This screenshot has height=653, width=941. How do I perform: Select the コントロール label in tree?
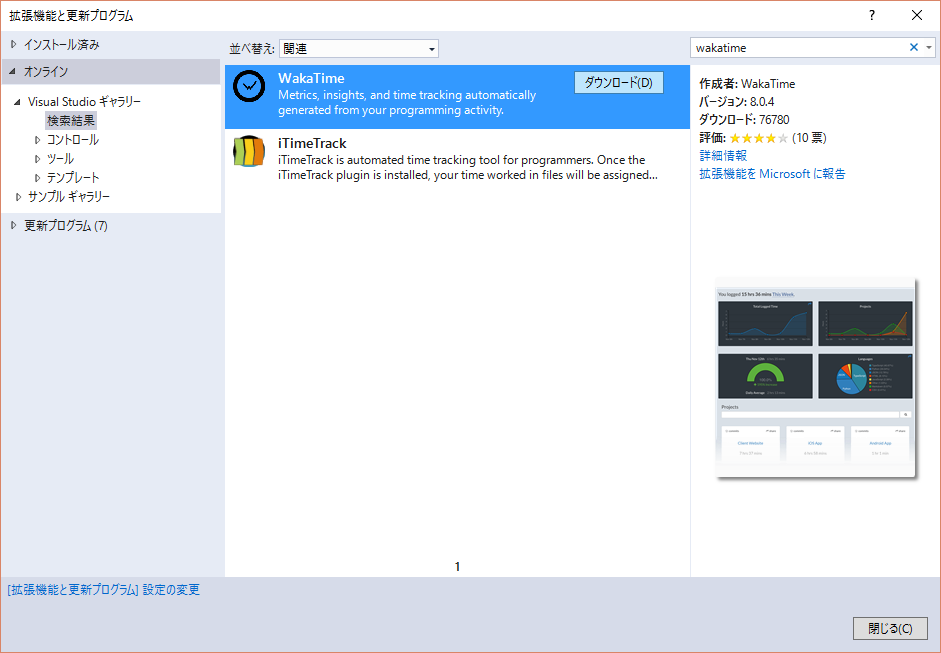pos(73,140)
